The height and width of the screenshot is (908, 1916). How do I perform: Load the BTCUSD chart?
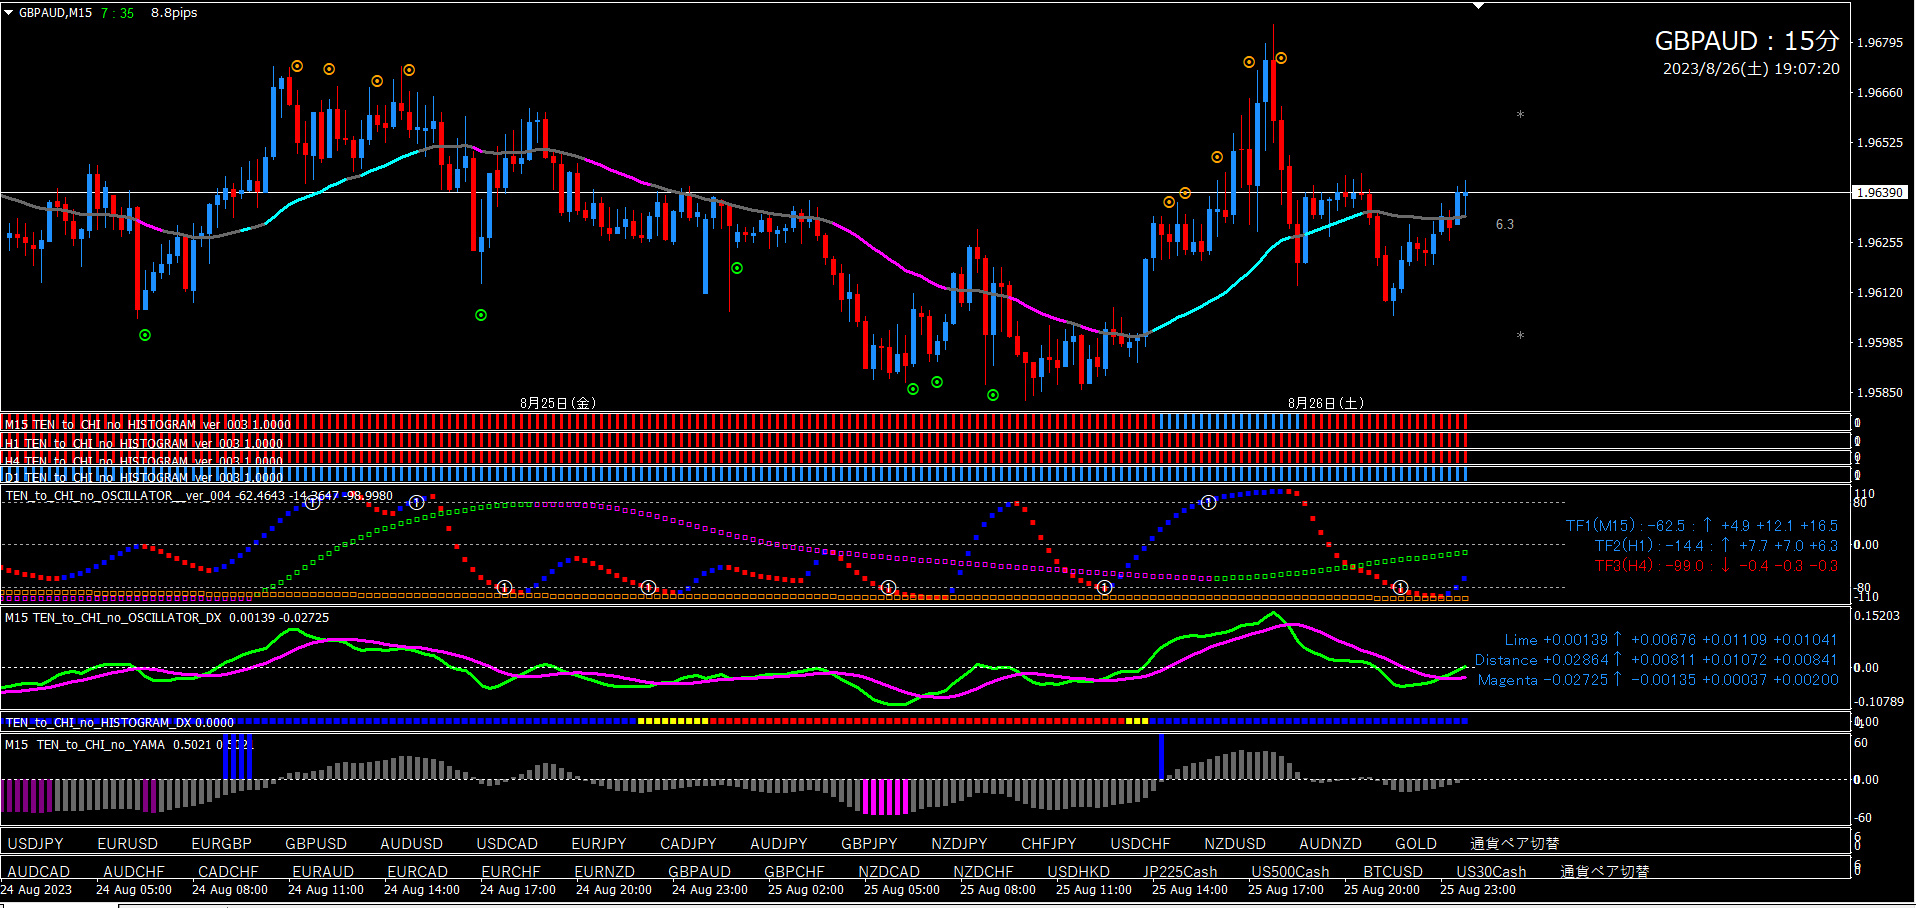[1392, 872]
